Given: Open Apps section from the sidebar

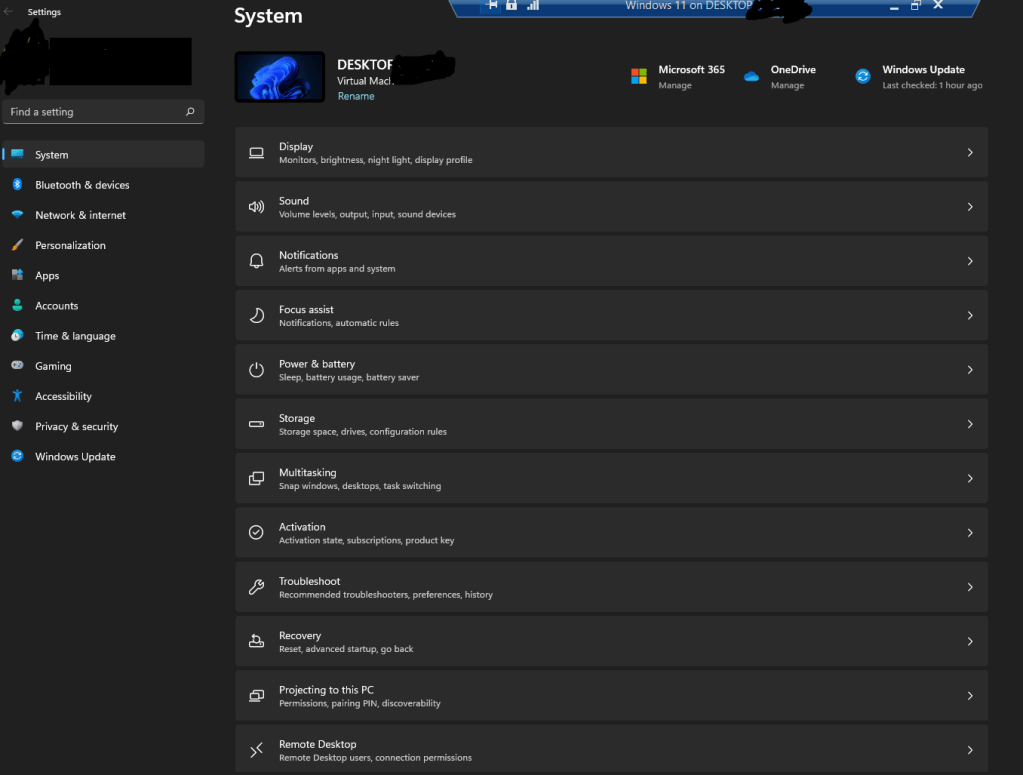Looking at the screenshot, I should pyautogui.click(x=47, y=276).
